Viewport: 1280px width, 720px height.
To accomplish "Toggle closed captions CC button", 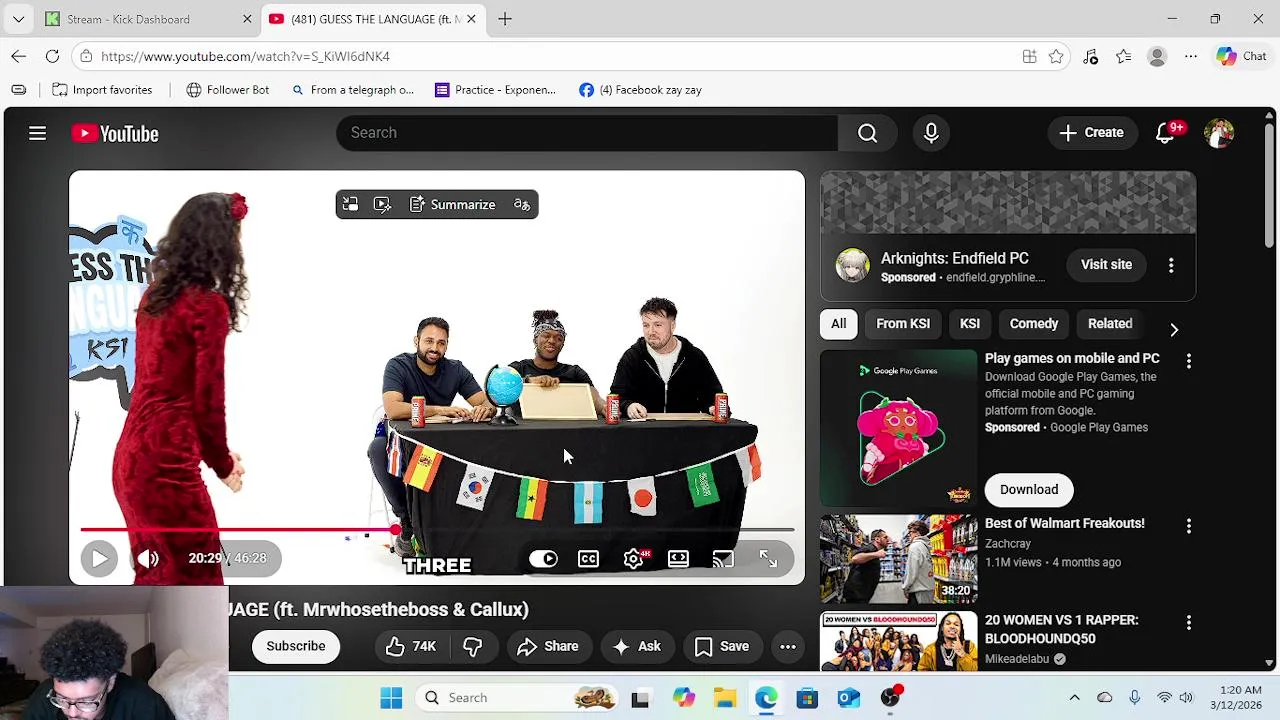I will pyautogui.click(x=588, y=558).
